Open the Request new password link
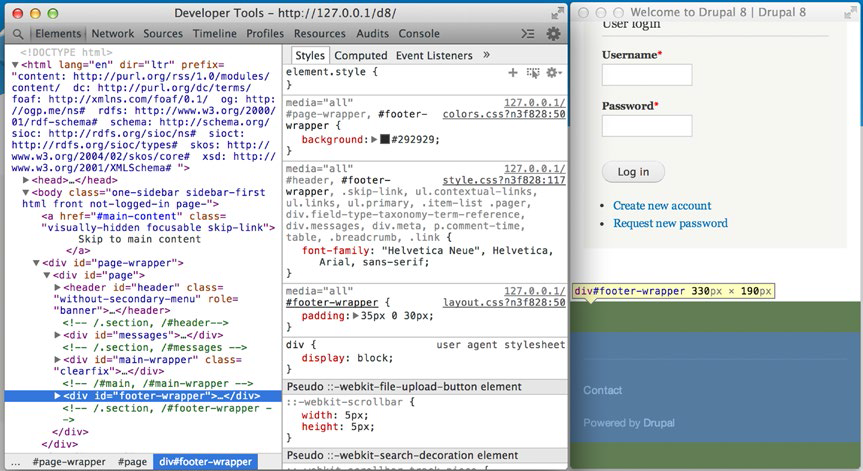Screen dimensions: 863x471 [670, 223]
